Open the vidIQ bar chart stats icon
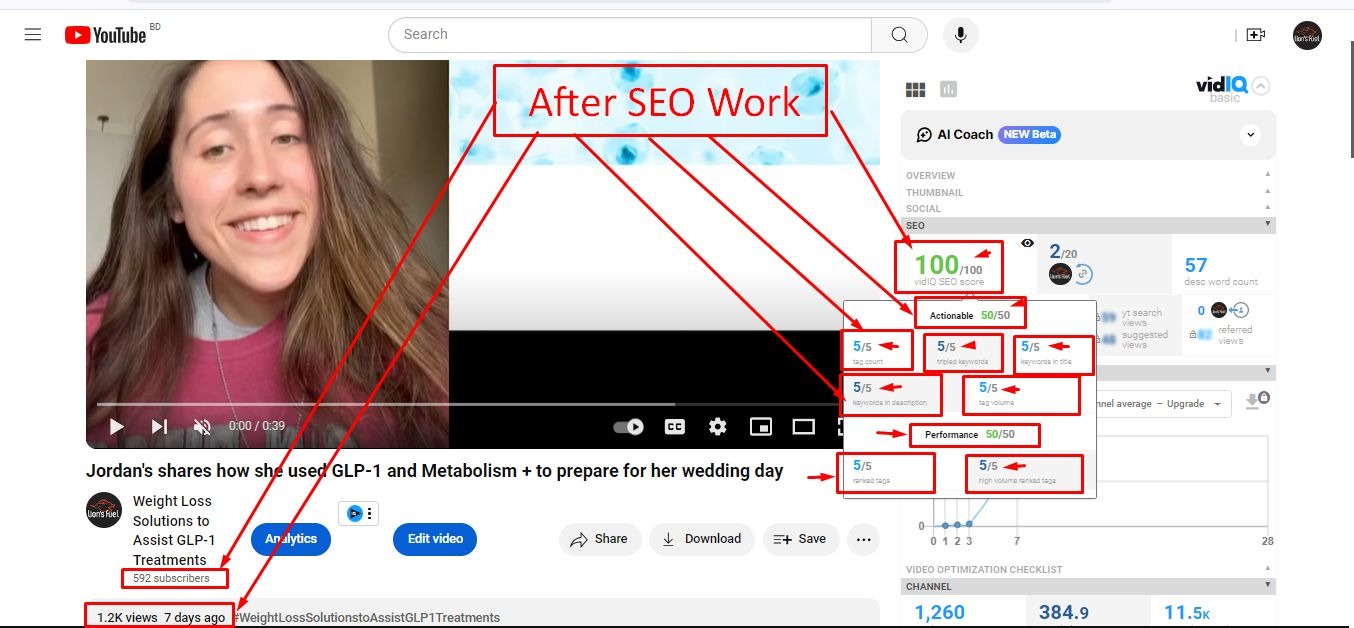 (x=948, y=90)
